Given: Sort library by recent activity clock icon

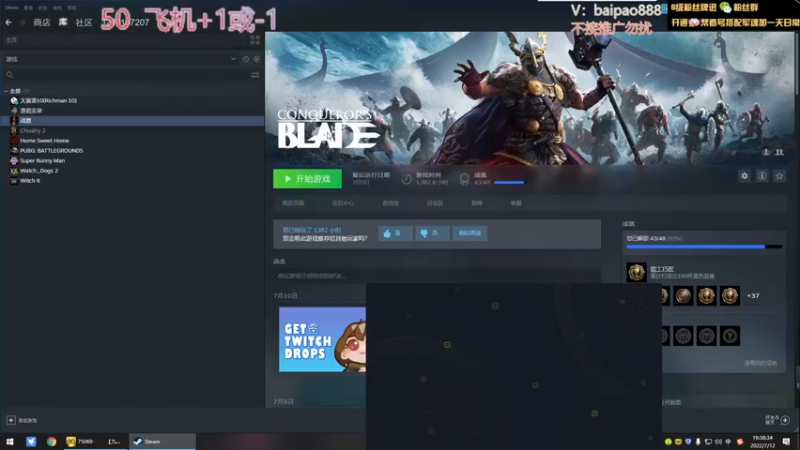Looking at the screenshot, I should click(x=246, y=59).
